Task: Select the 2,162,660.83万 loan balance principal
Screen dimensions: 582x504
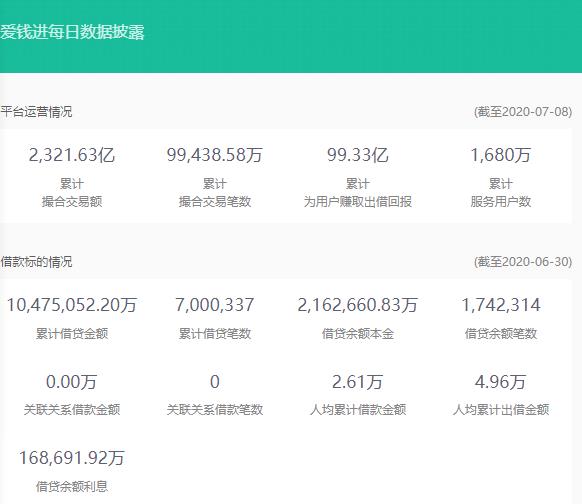Action: tap(357, 305)
